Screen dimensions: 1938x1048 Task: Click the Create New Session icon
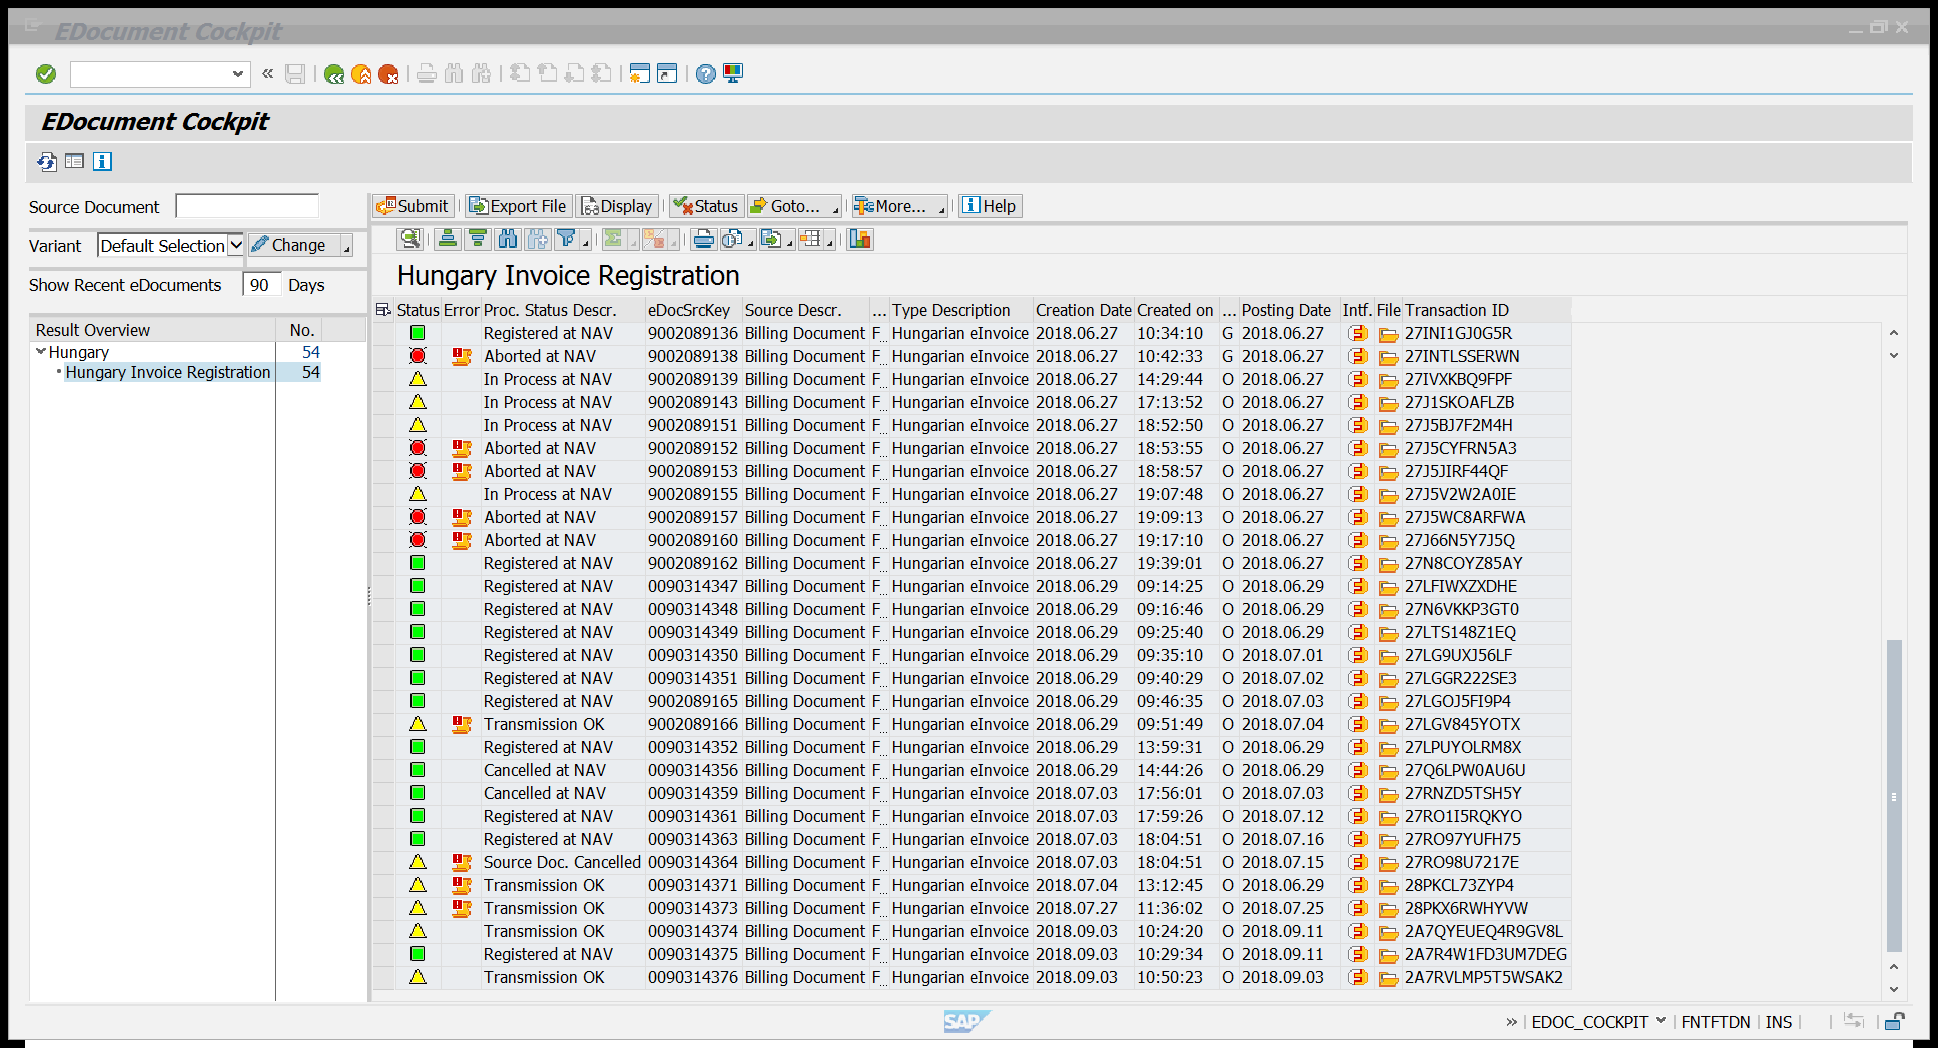coord(640,74)
